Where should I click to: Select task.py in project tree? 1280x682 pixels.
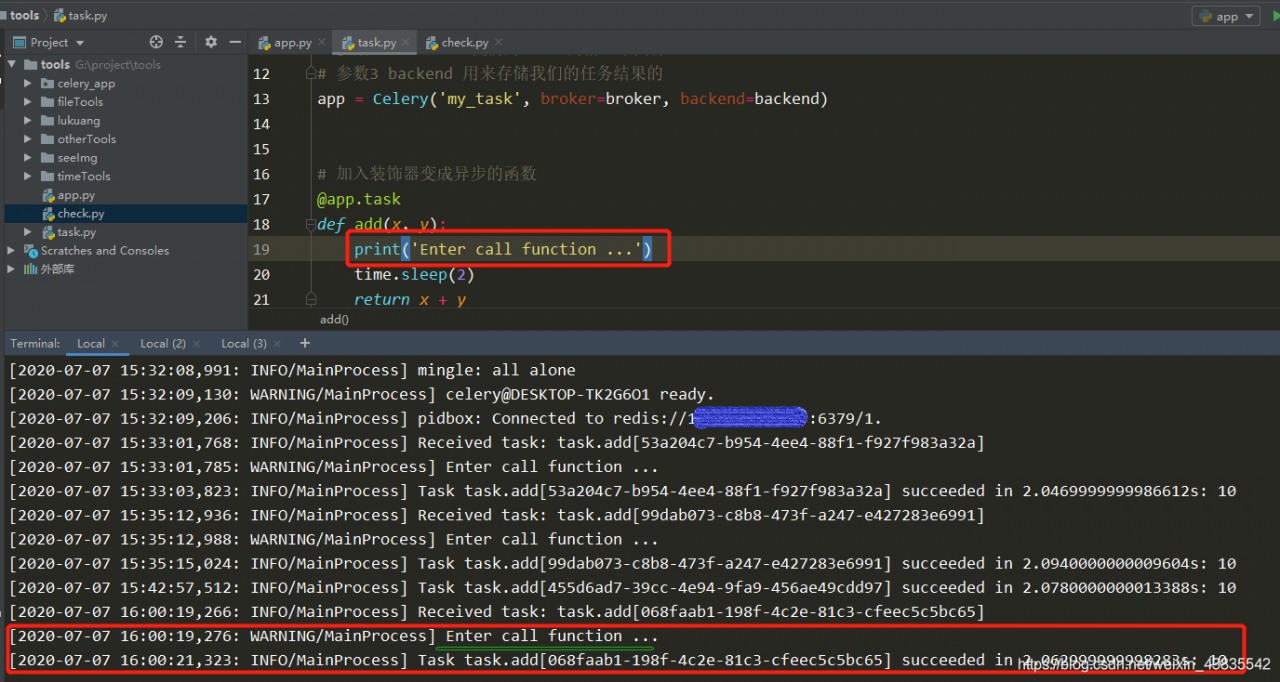tap(76, 232)
